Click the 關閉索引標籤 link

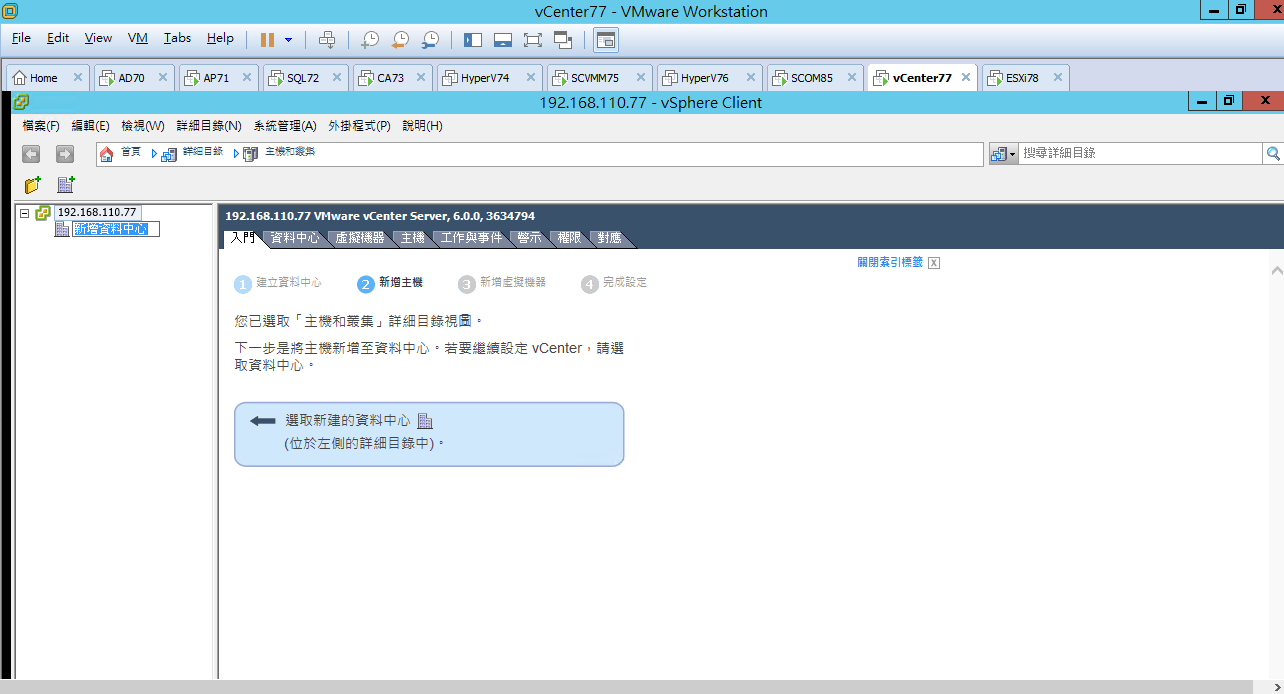pyautogui.click(x=890, y=262)
